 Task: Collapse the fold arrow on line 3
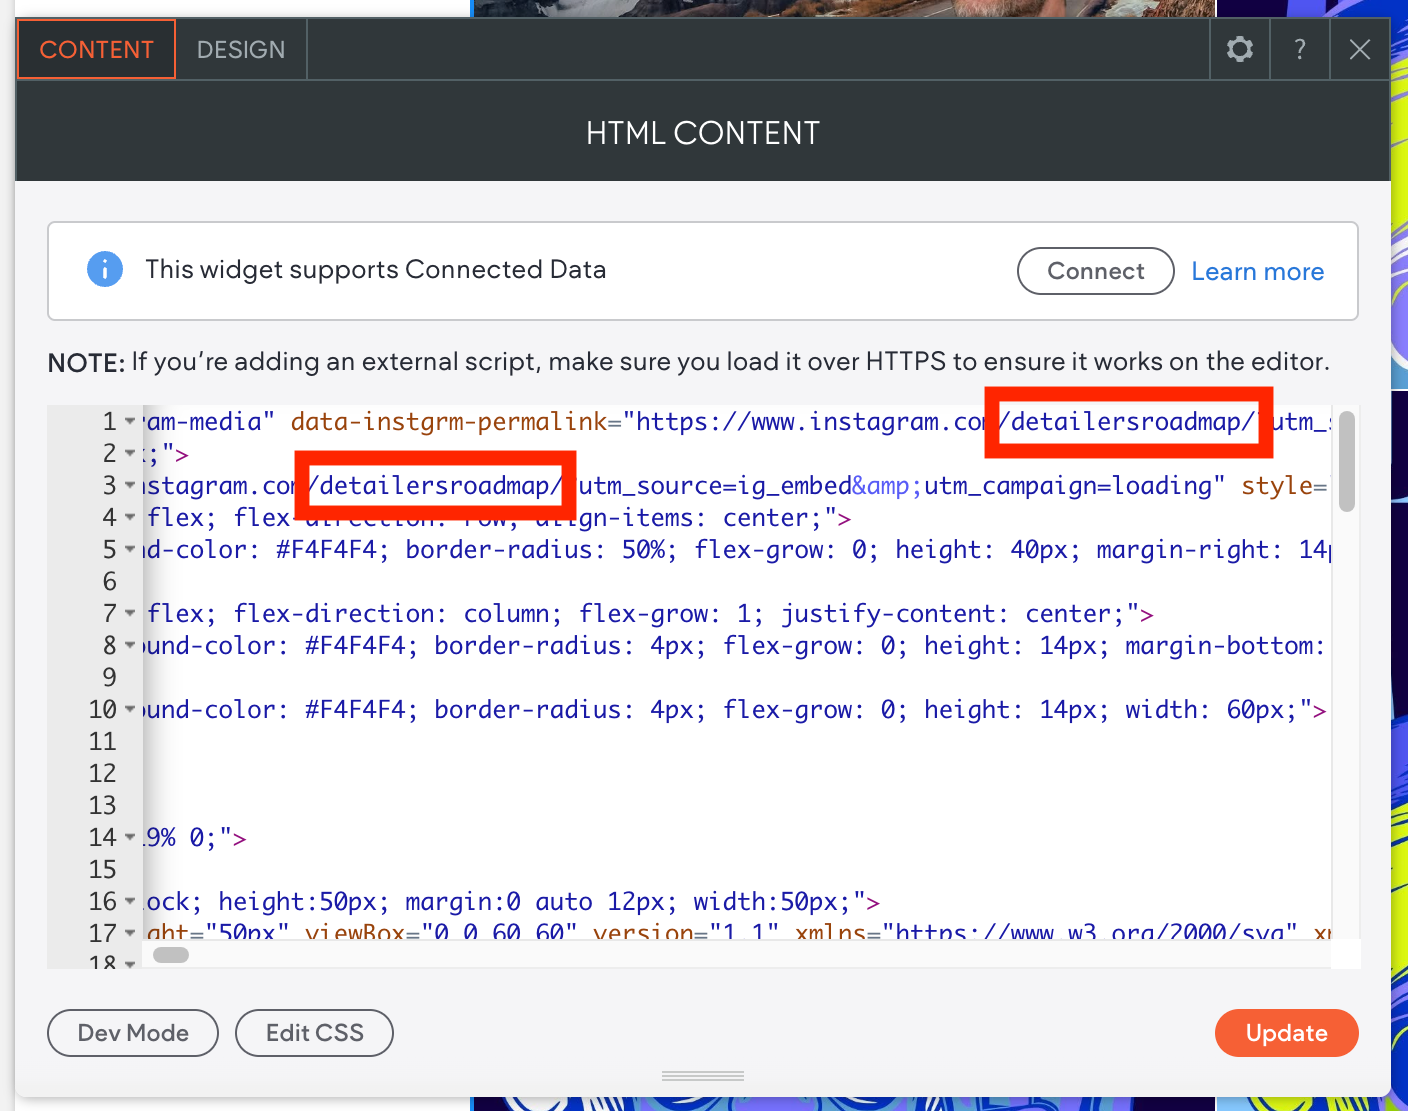[x=130, y=487]
